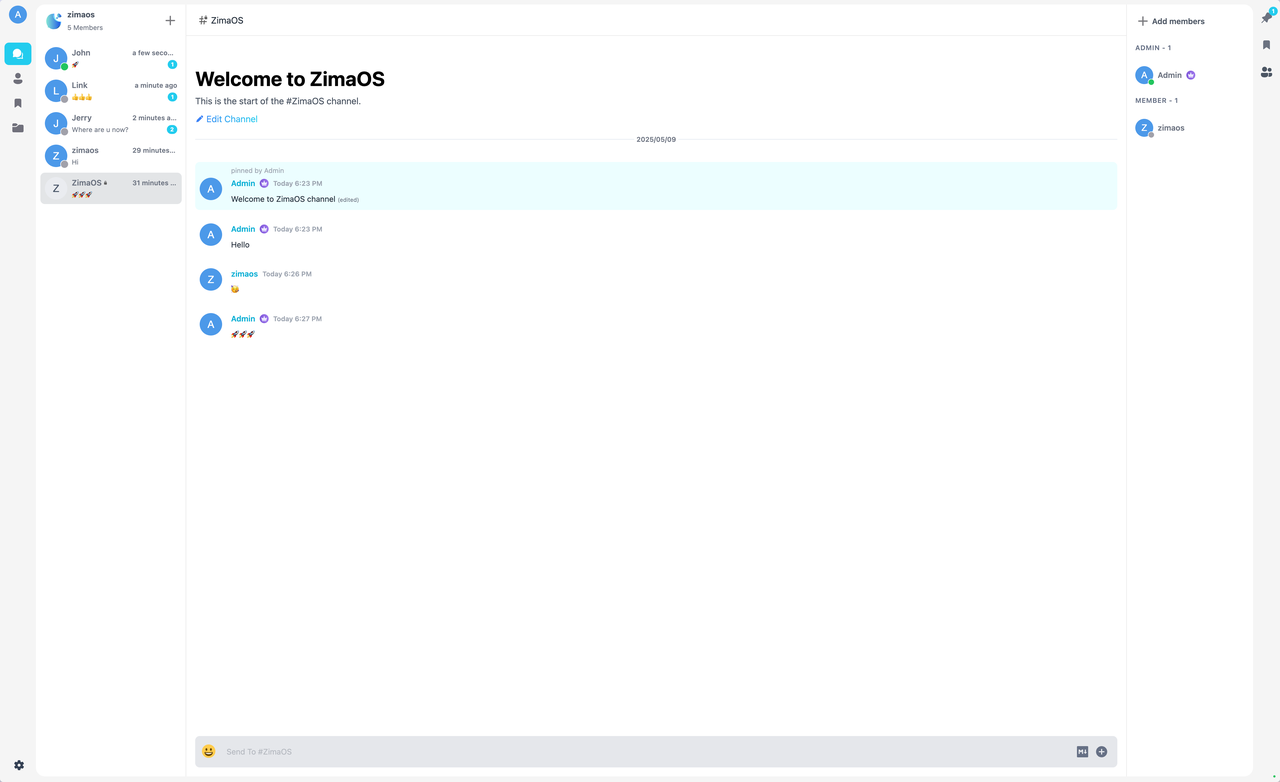Open the emoji picker in message box
This screenshot has width=1280, height=782.
[208, 751]
